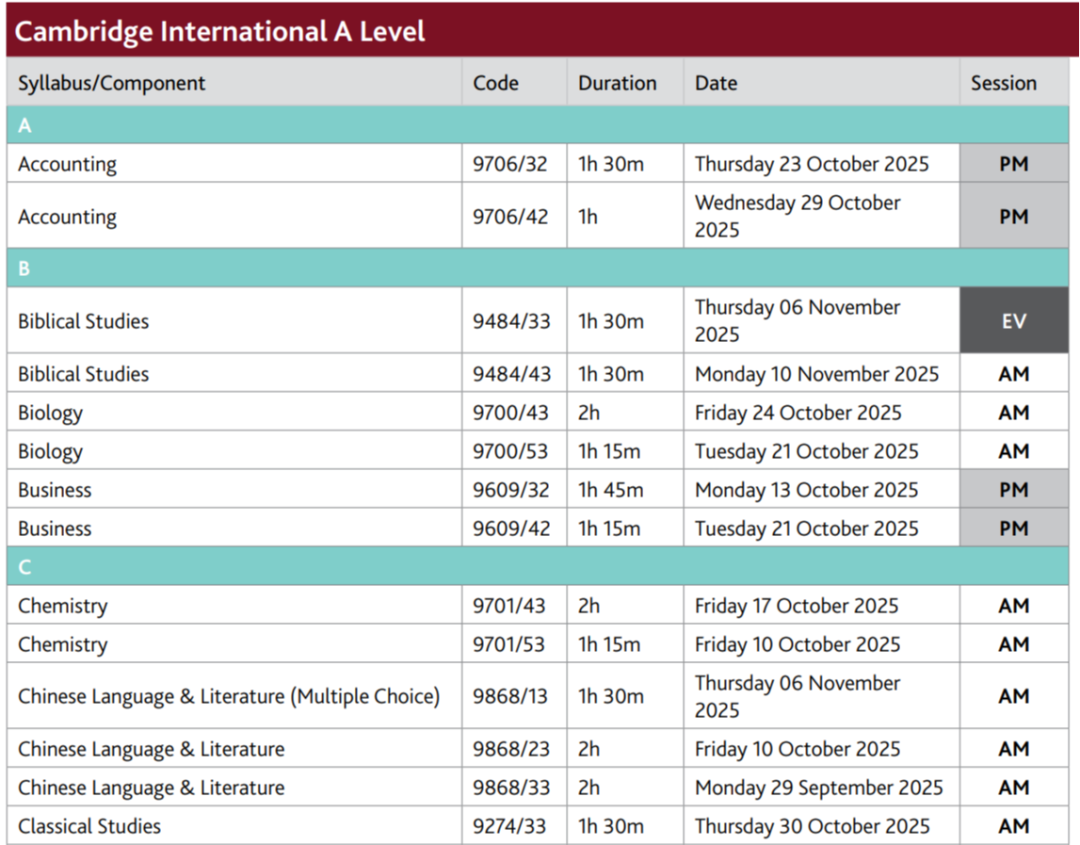Click 'Chinese Language & Literature' in 9868/23 row
This screenshot has height=845, width=1080.
pos(151,749)
